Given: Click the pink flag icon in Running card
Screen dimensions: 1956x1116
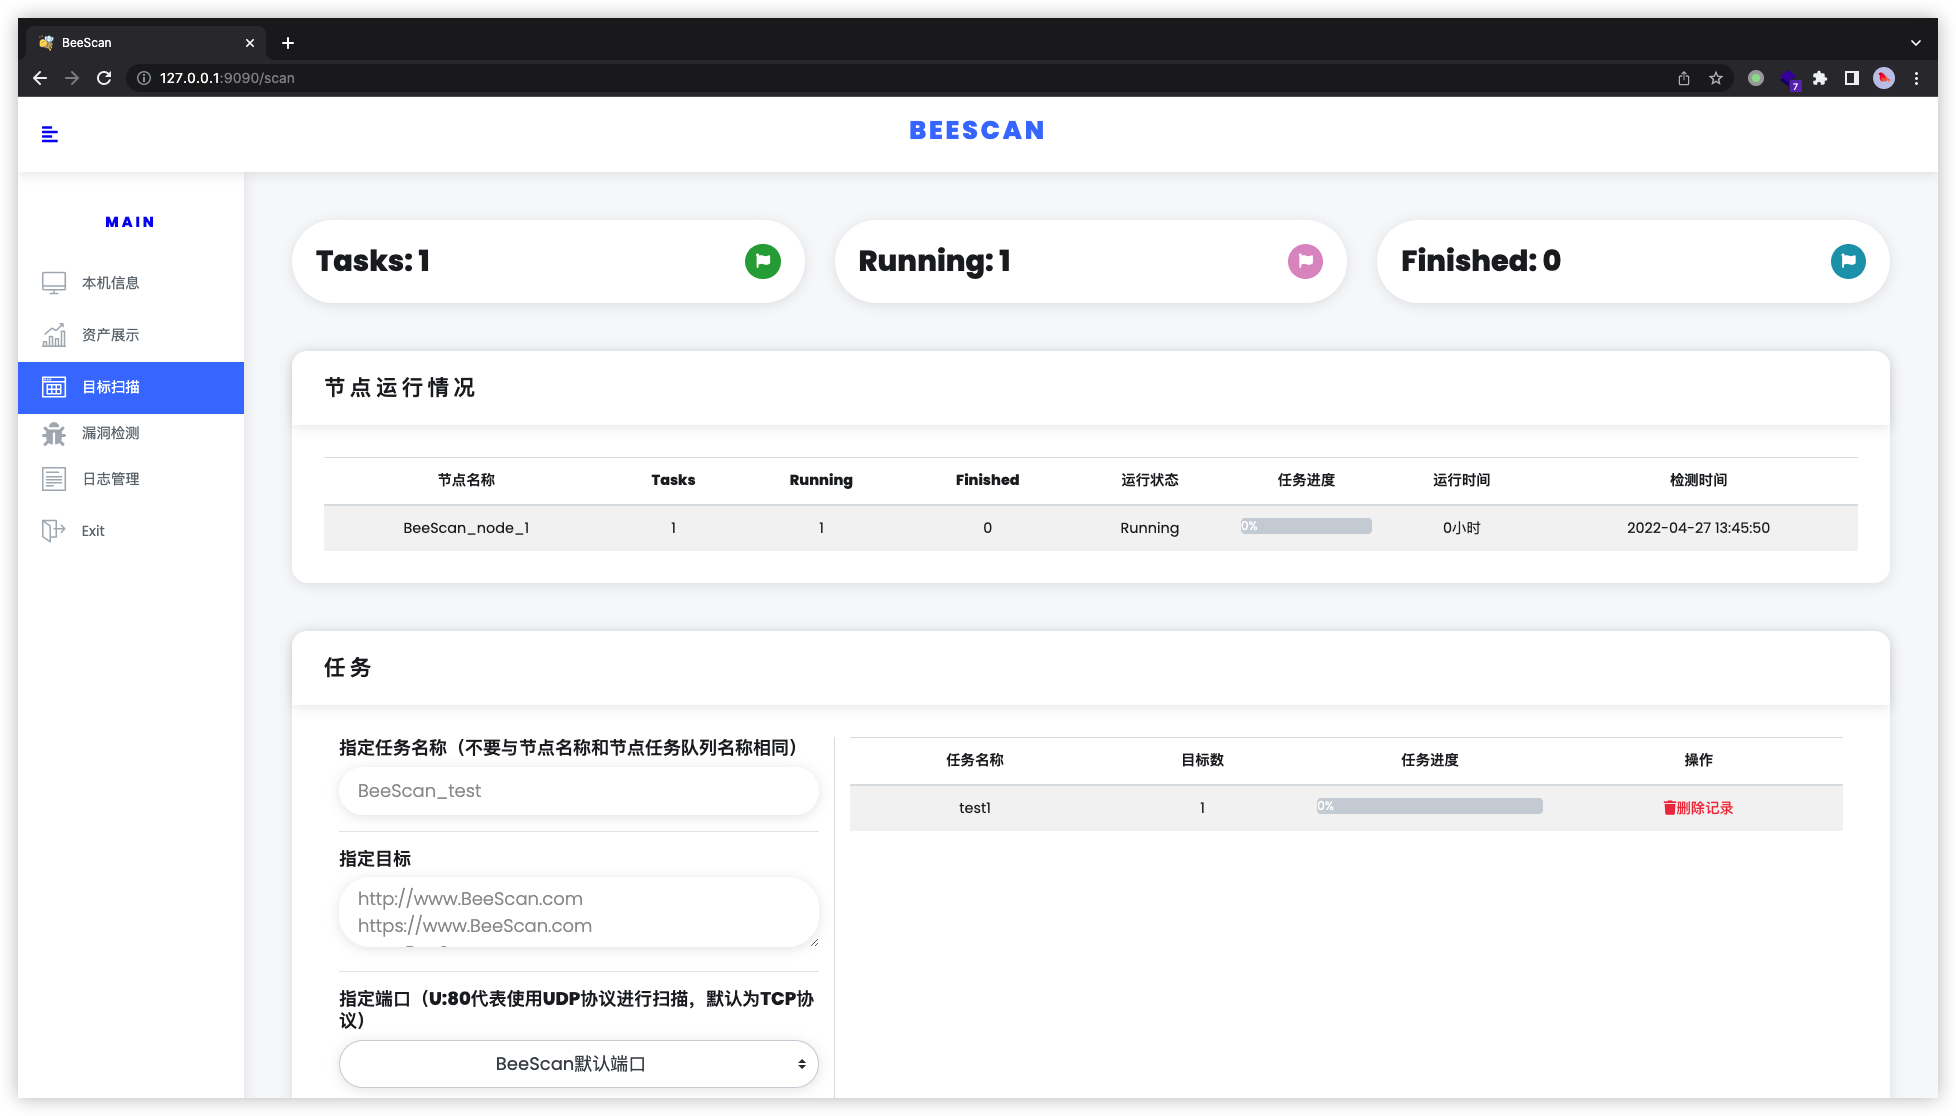Looking at the screenshot, I should pos(1305,261).
